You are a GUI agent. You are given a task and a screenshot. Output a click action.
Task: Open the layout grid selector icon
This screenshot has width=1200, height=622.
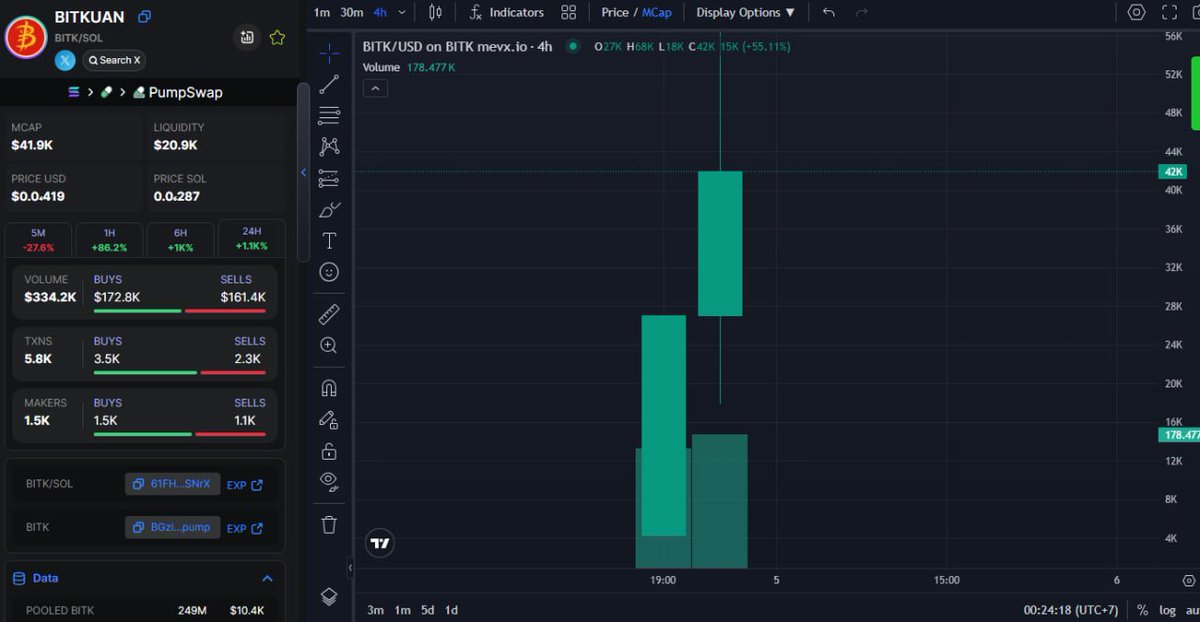(569, 12)
